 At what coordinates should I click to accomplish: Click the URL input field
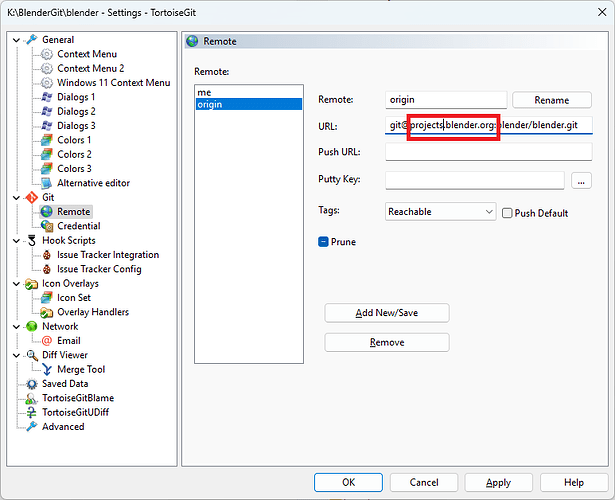pyautogui.click(x=489, y=125)
